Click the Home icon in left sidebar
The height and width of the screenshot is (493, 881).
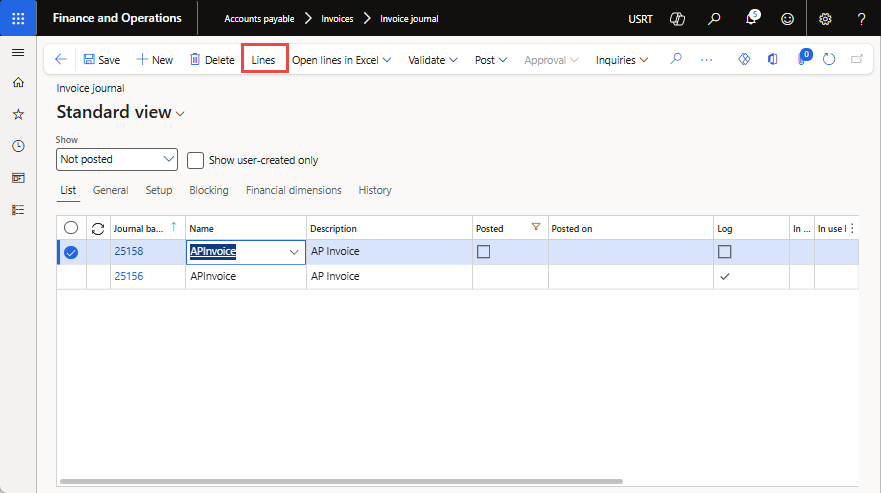[18, 83]
